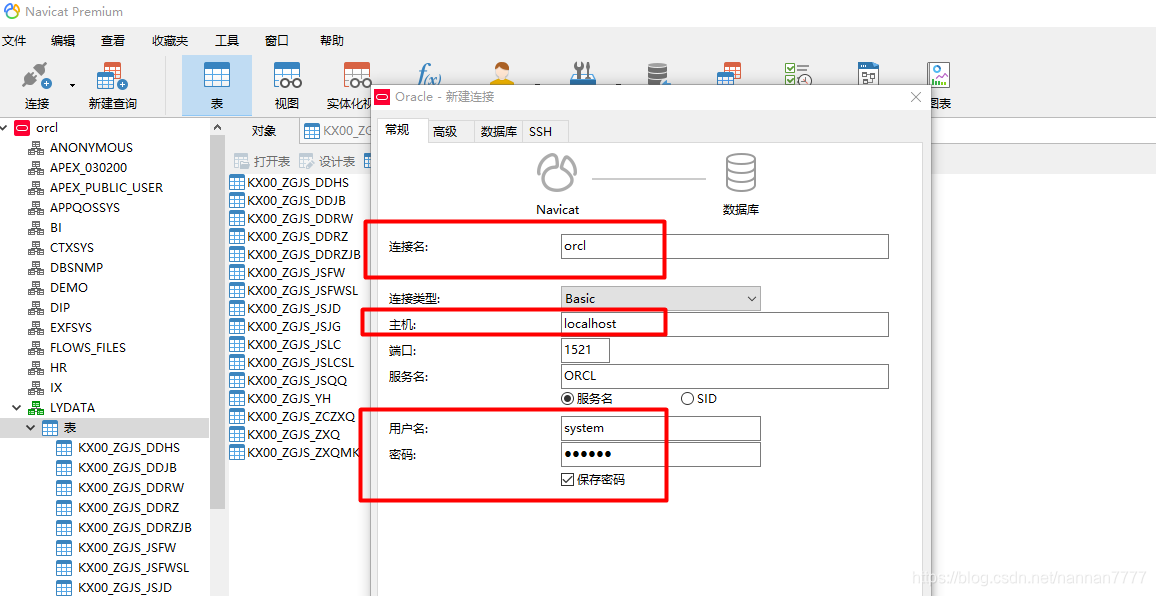Click the 图表 chart toolbar icon
Viewport: 1156px width, 596px height.
(x=939, y=74)
